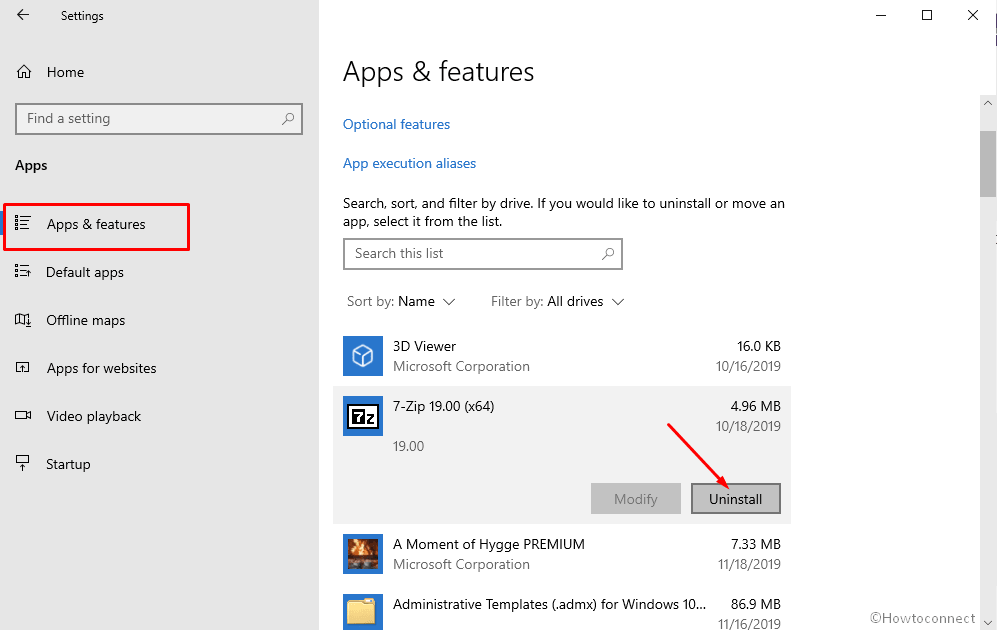Select A Moment of Hygge PREMIUM icon
The image size is (997, 630).
coord(363,554)
